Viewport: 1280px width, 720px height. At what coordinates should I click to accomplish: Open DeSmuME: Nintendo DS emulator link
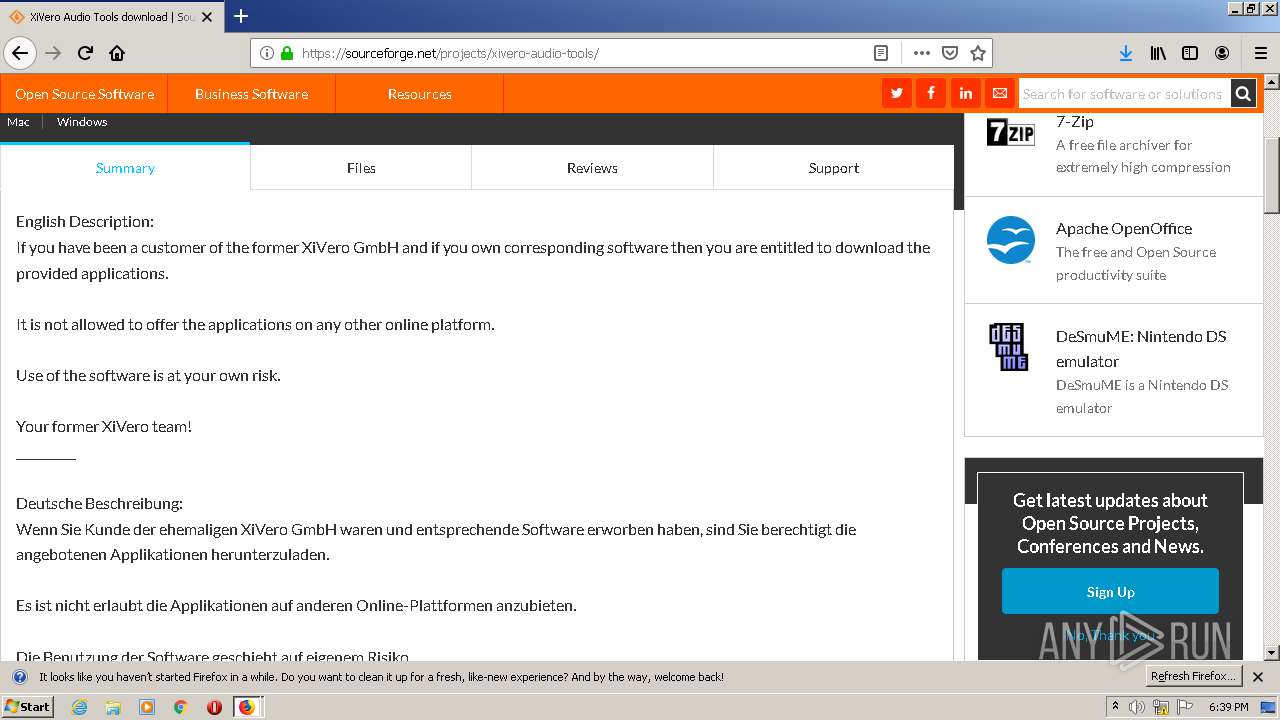(x=1141, y=348)
